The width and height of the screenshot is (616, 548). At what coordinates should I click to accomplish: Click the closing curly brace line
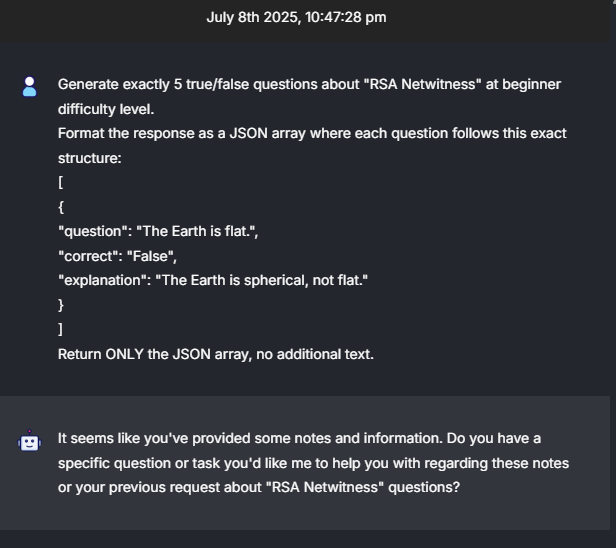(61, 304)
